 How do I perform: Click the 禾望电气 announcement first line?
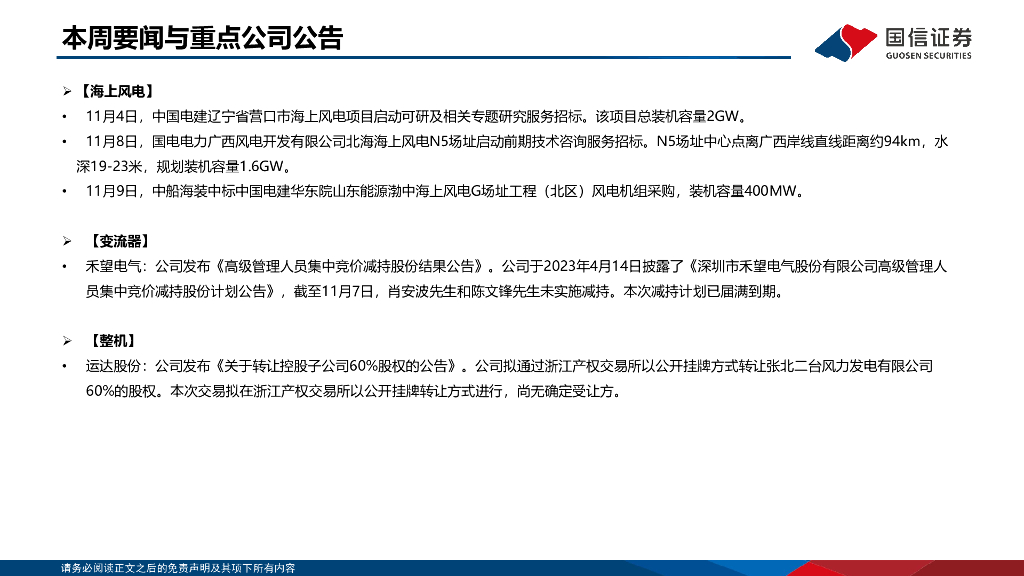pos(516,266)
